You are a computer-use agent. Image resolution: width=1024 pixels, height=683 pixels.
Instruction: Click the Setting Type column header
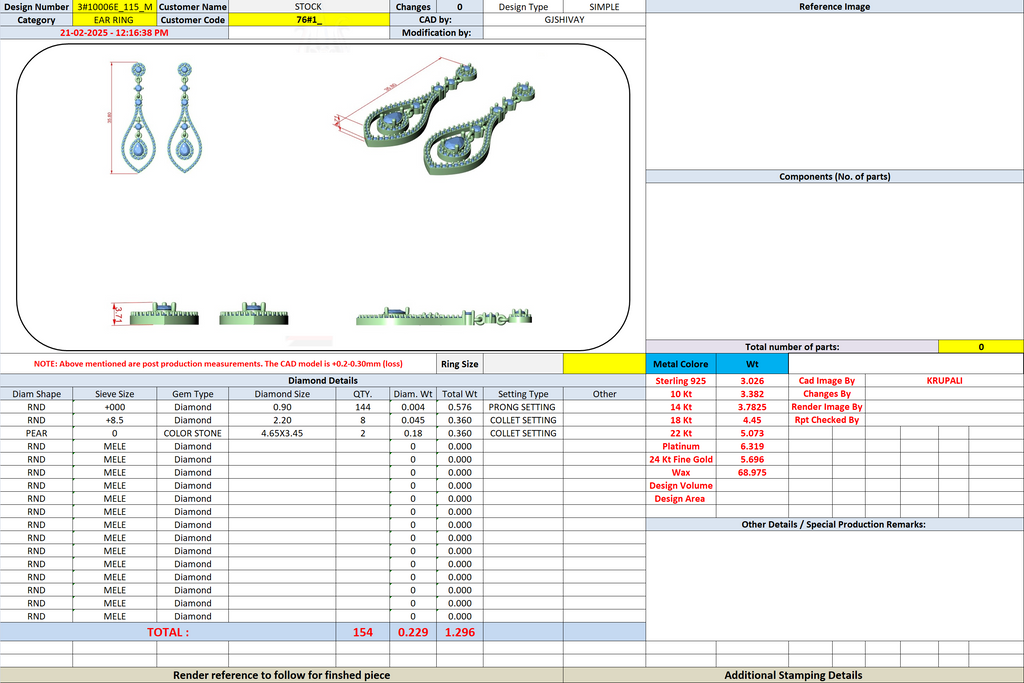tap(523, 394)
